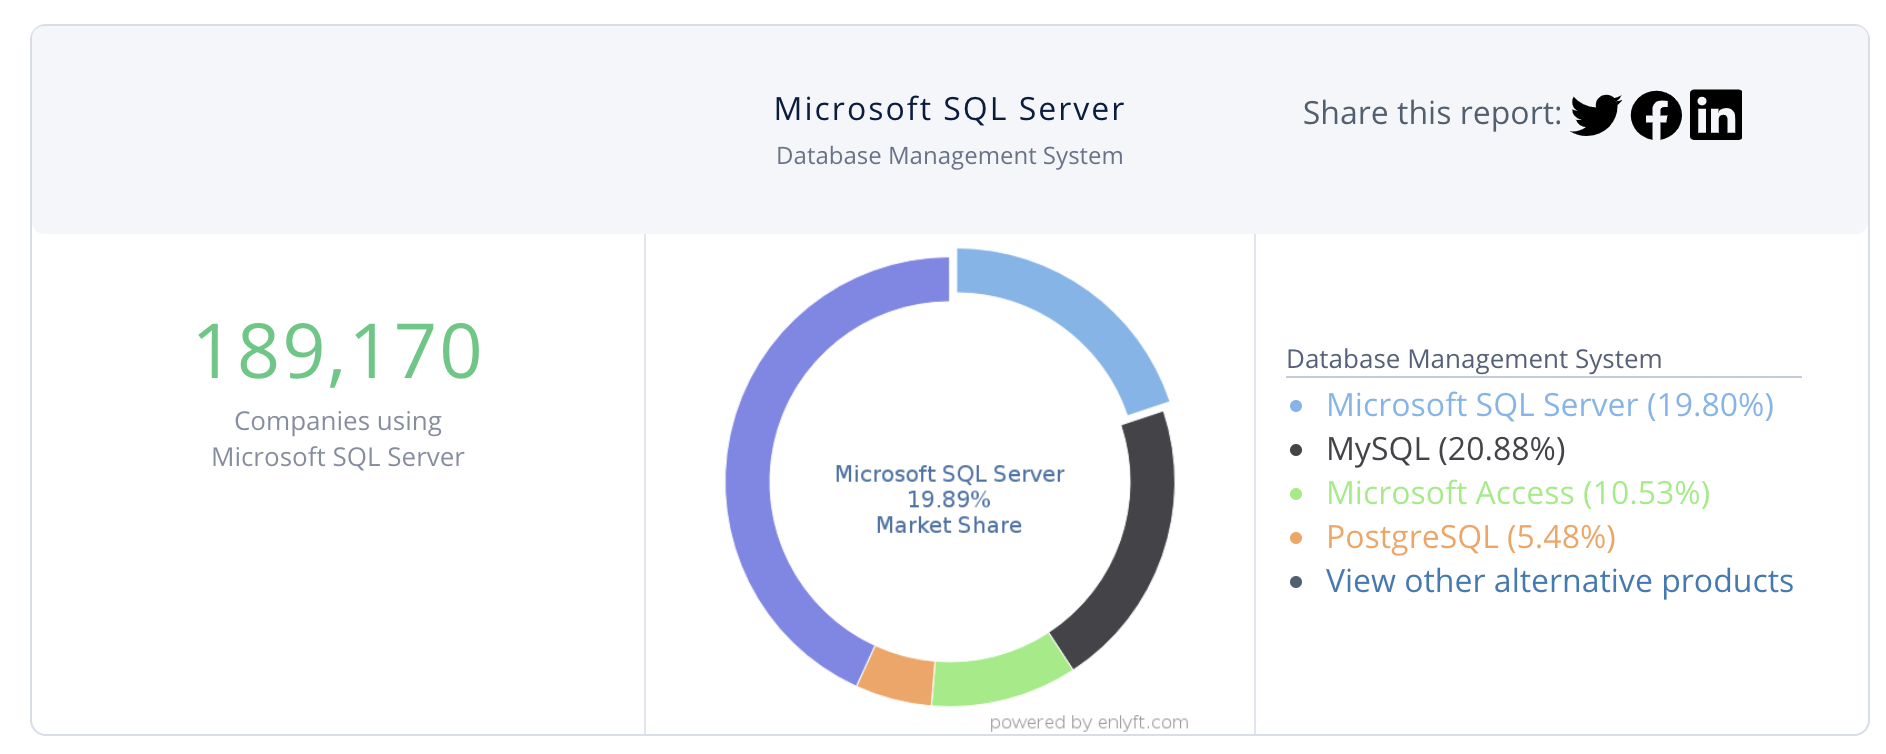Screen dimensions: 1886x754
Task: Click bullet beside View other alternative products
Action: pos(1296,582)
